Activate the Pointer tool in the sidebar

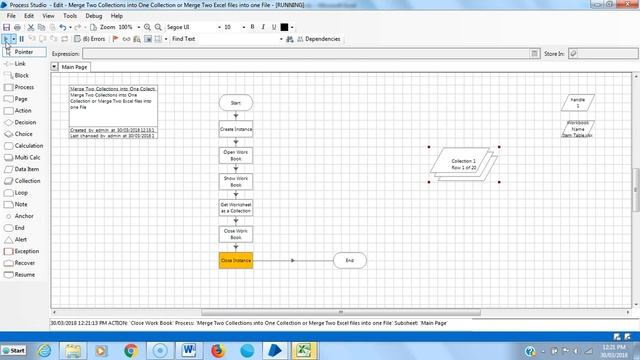[24, 52]
